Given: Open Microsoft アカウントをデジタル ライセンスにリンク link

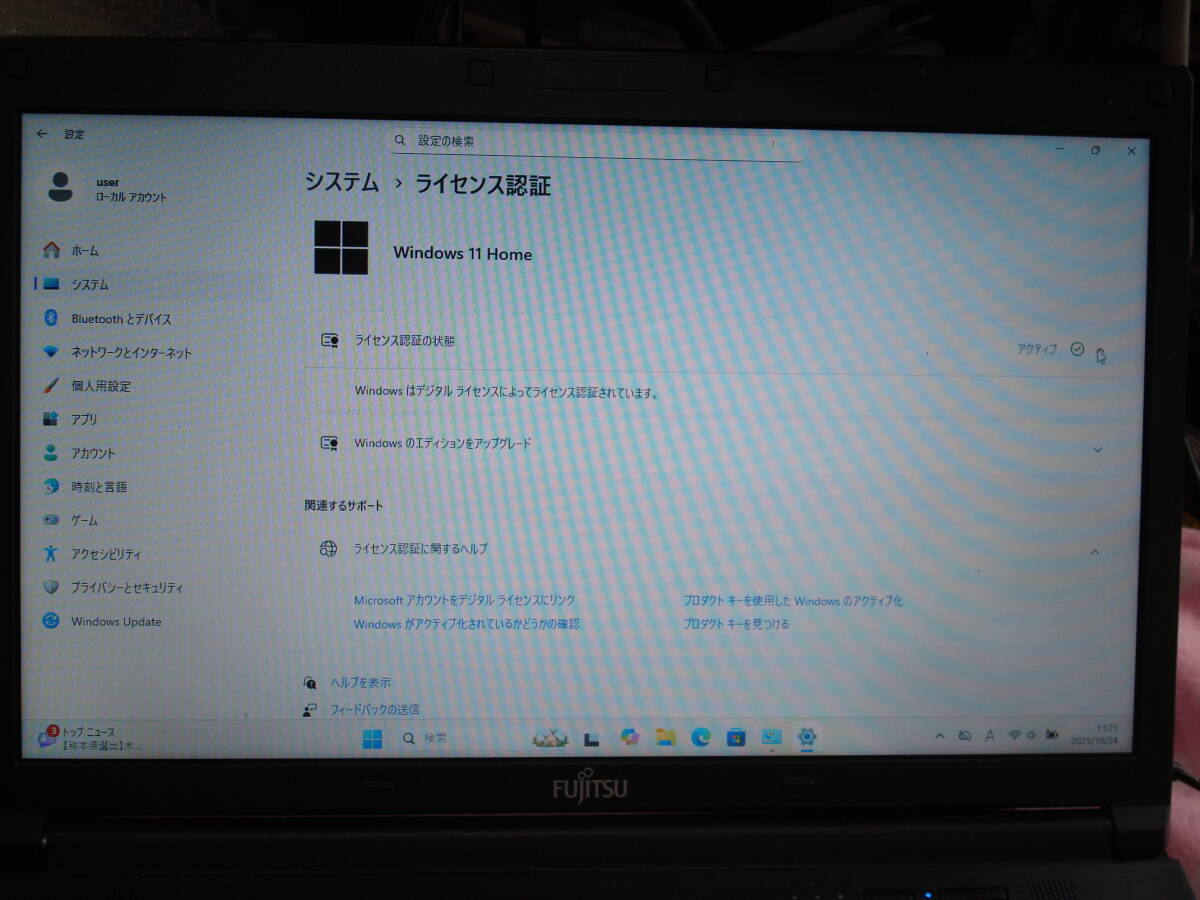Looking at the screenshot, I should pyautogui.click(x=465, y=601).
